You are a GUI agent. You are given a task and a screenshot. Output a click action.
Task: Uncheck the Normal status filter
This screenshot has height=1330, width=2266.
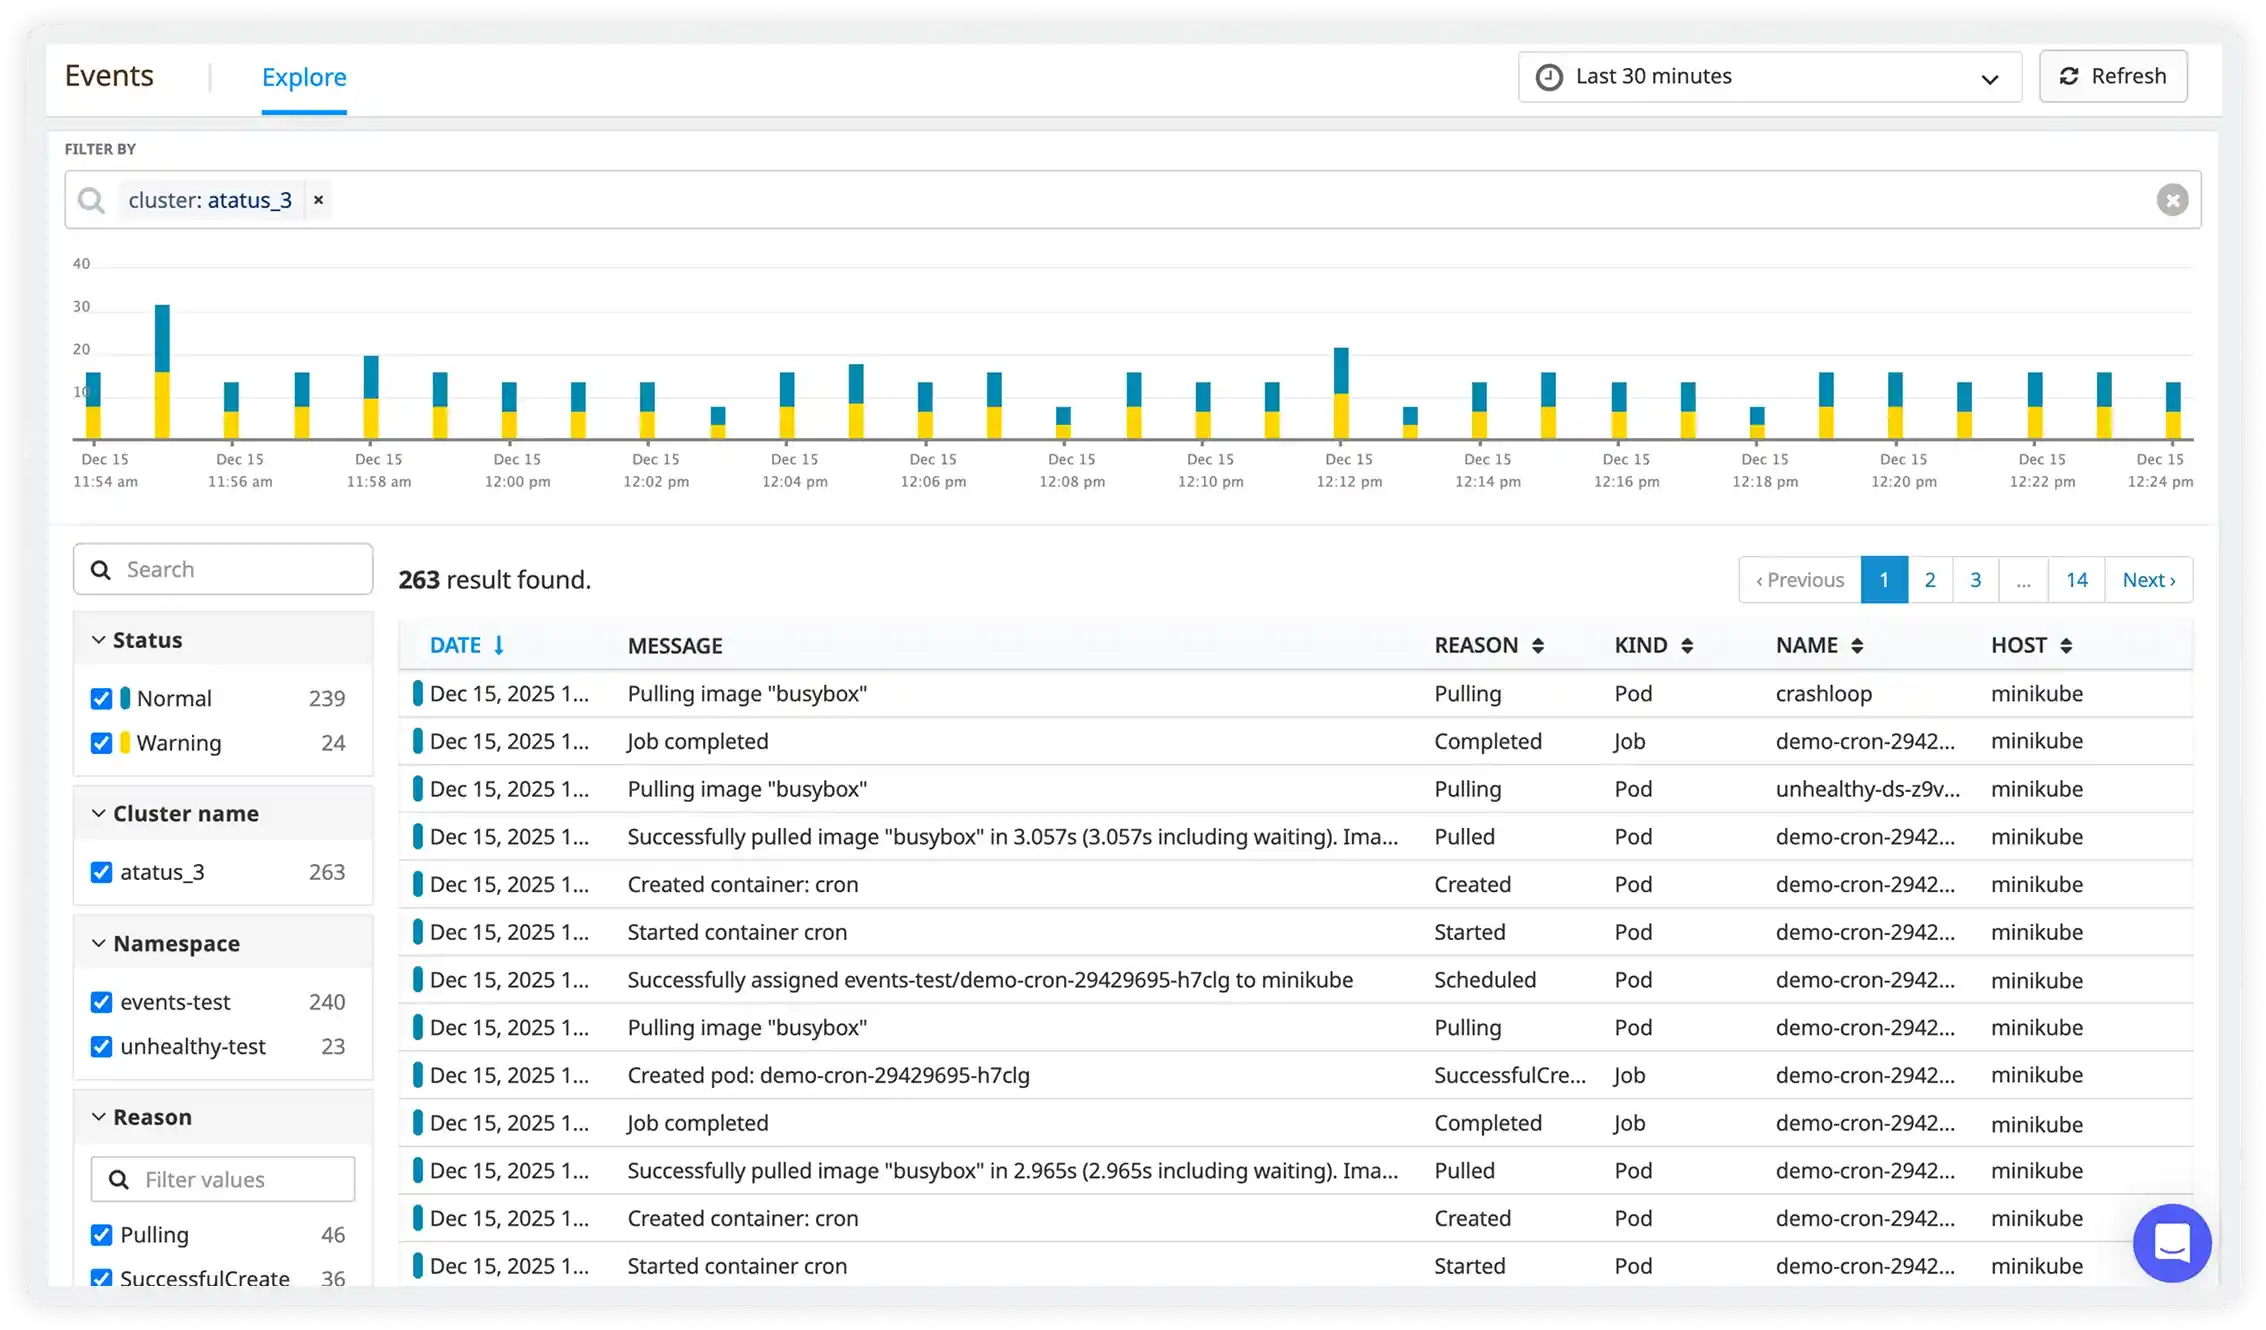coord(101,698)
